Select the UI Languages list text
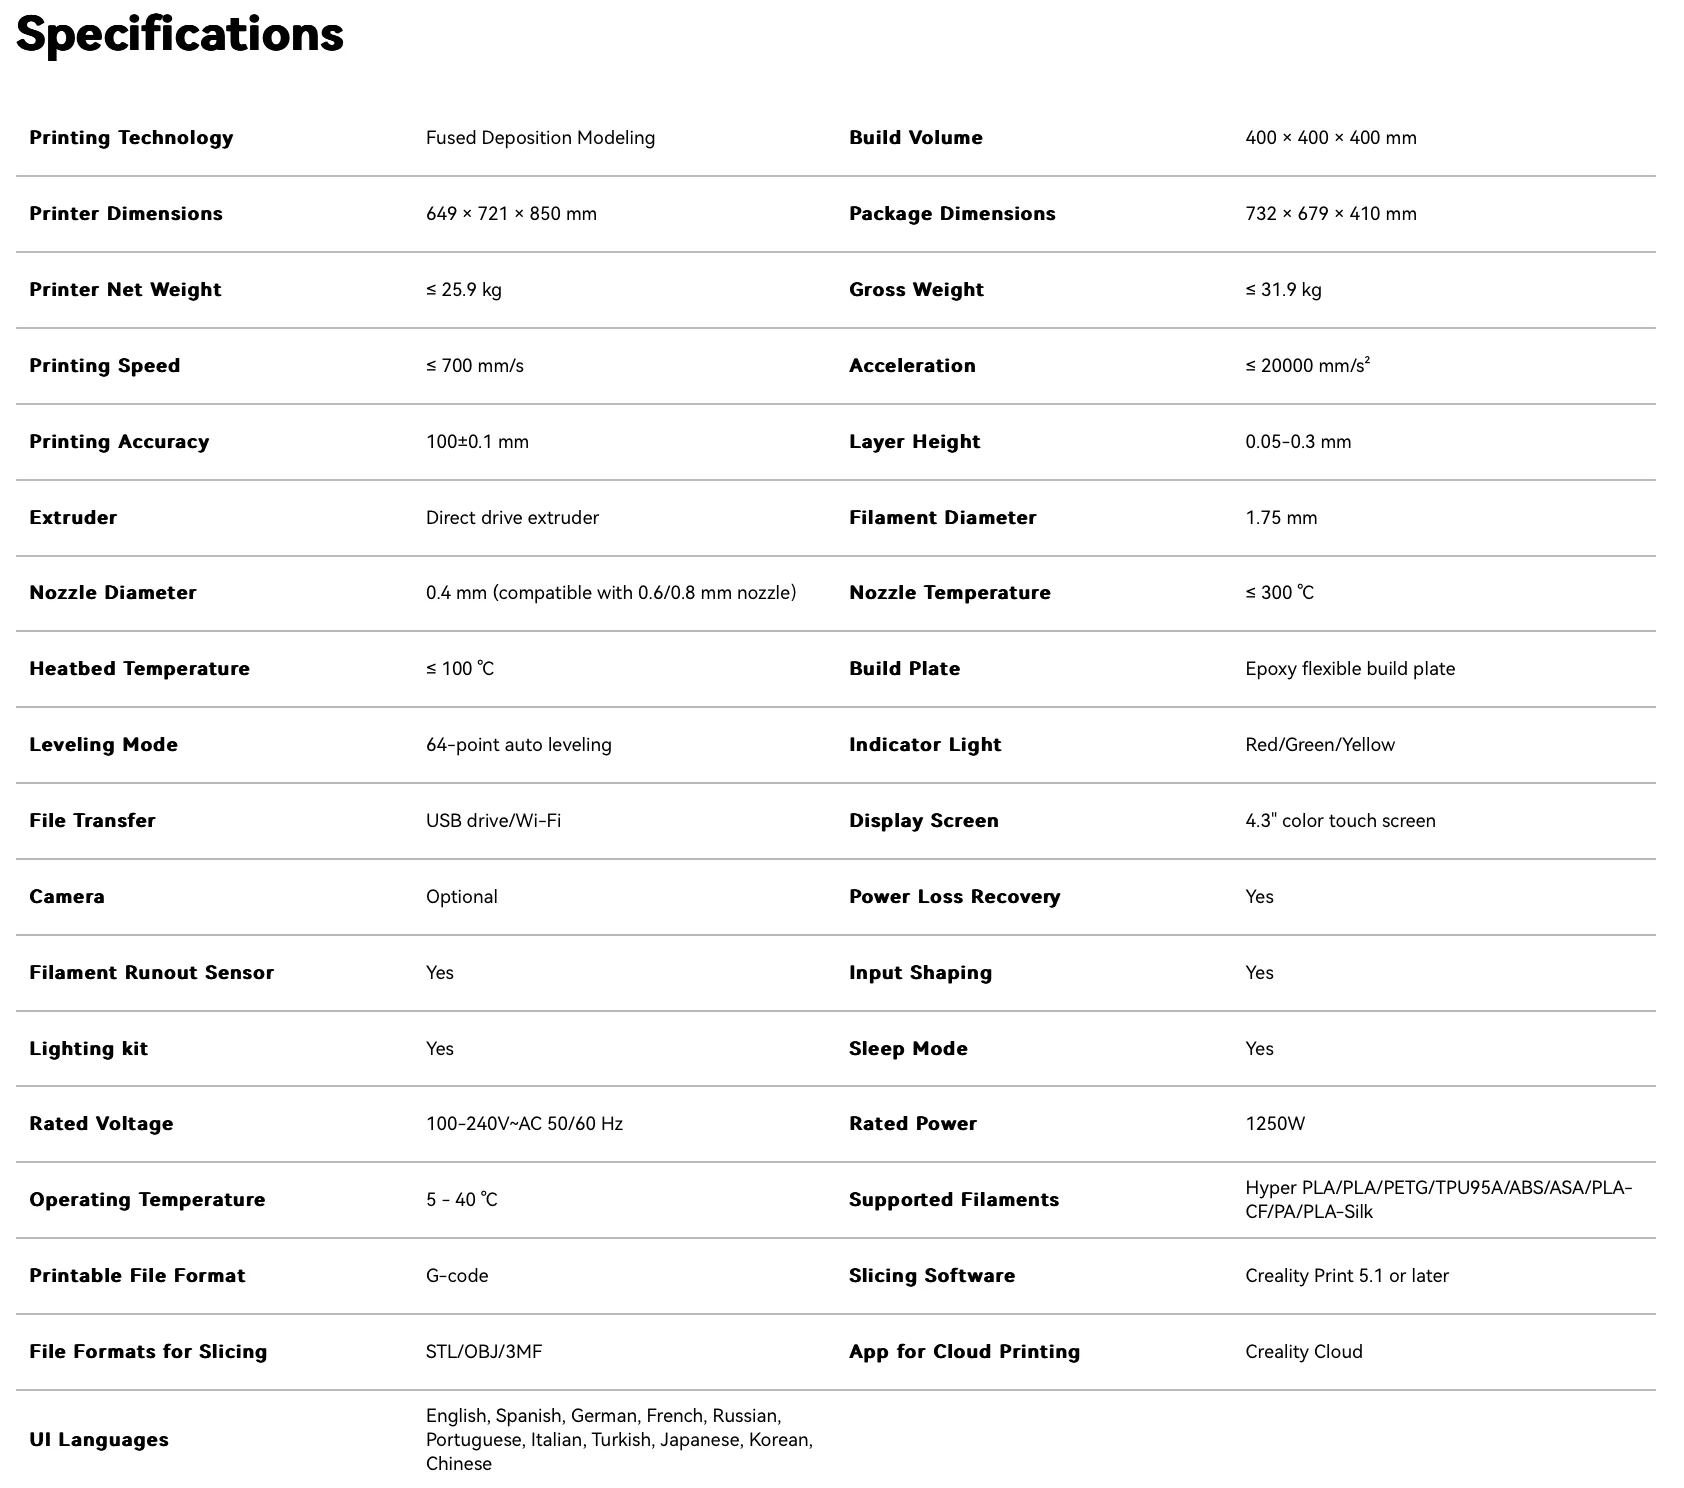The image size is (1684, 1488). 618,1440
